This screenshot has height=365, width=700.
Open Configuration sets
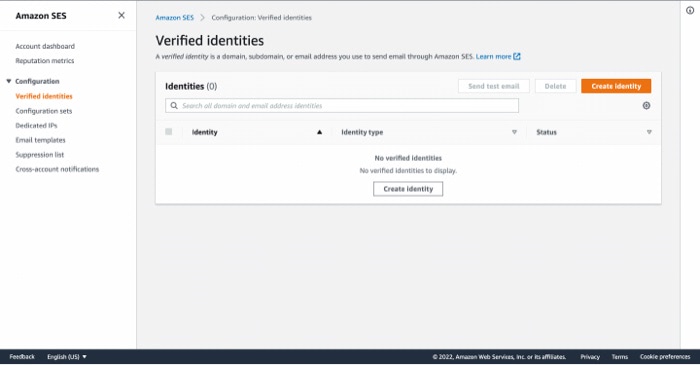click(44, 111)
